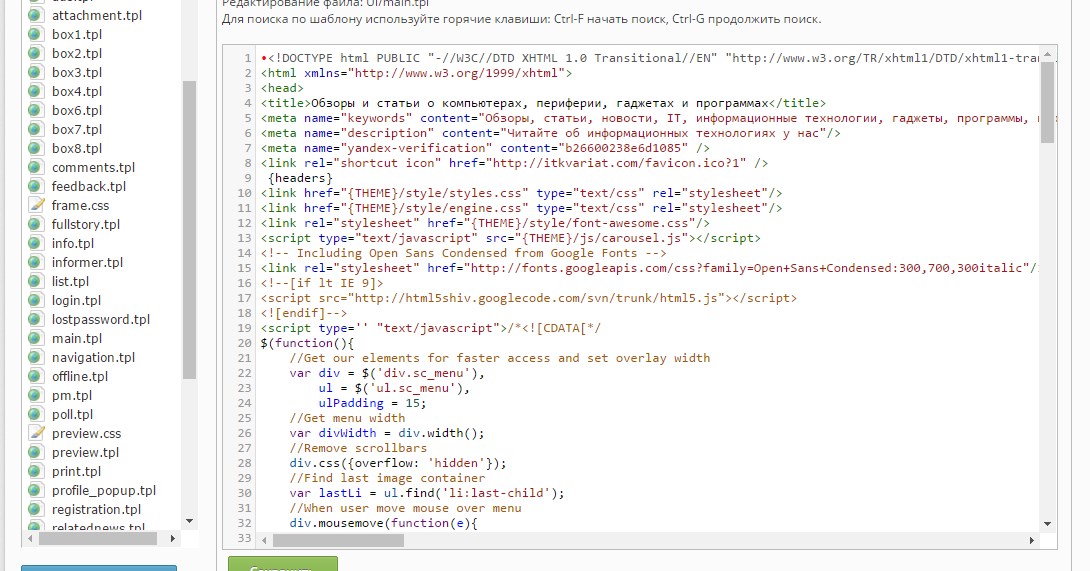Click the file icon next to info.tpl
Image resolution: width=1090 pixels, height=571 pixels.
35,243
